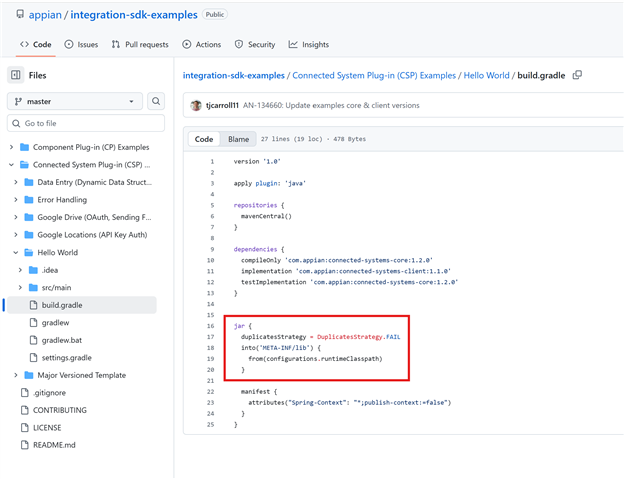Open the LICENSE file

[47, 428]
